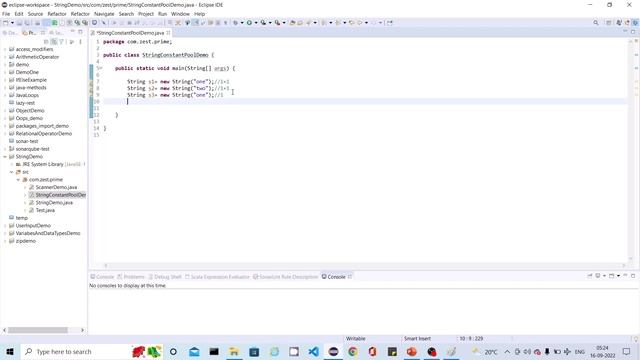Open the Windows notification center
640x360 pixels.
click(627, 351)
